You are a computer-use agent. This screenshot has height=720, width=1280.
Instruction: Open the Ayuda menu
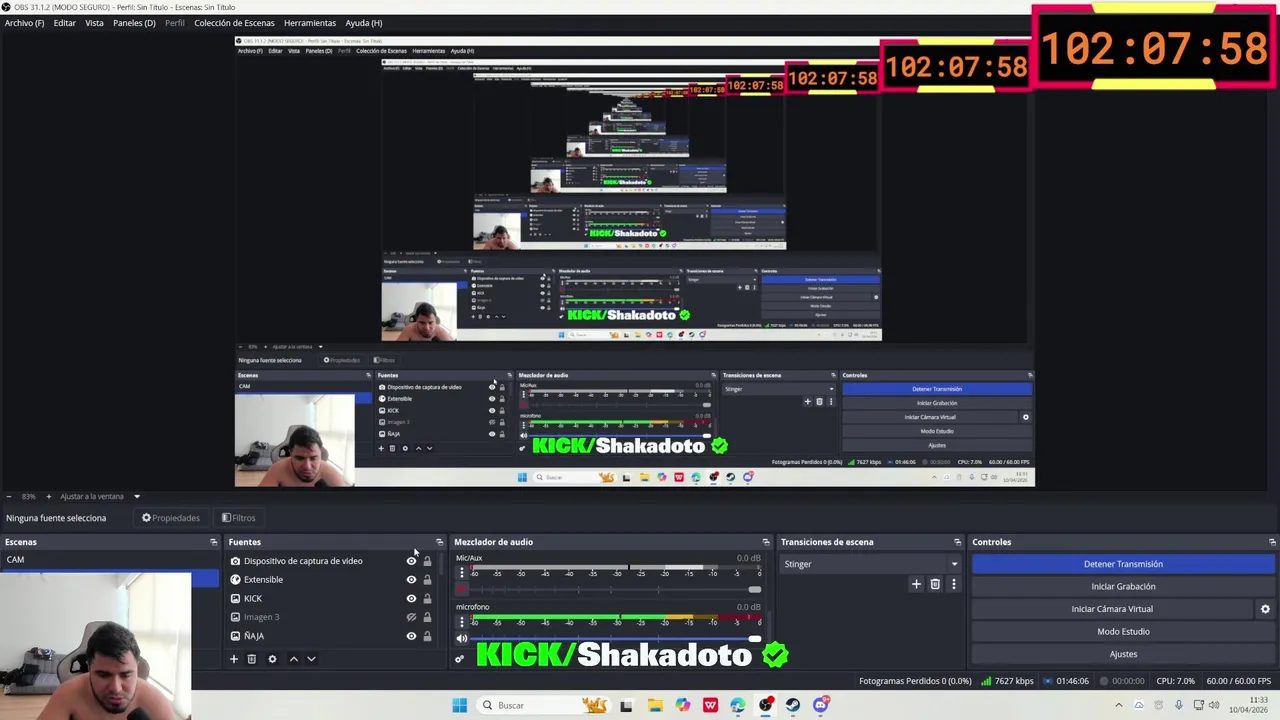[x=364, y=23]
